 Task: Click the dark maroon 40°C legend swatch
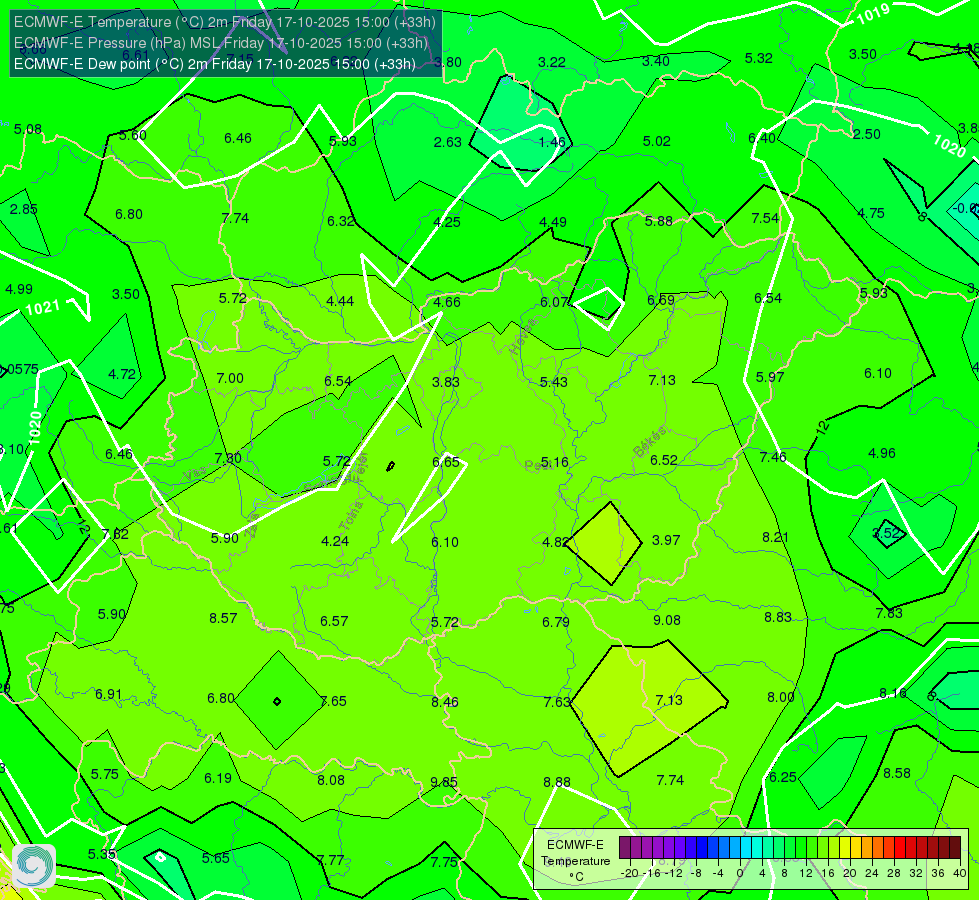click(955, 848)
